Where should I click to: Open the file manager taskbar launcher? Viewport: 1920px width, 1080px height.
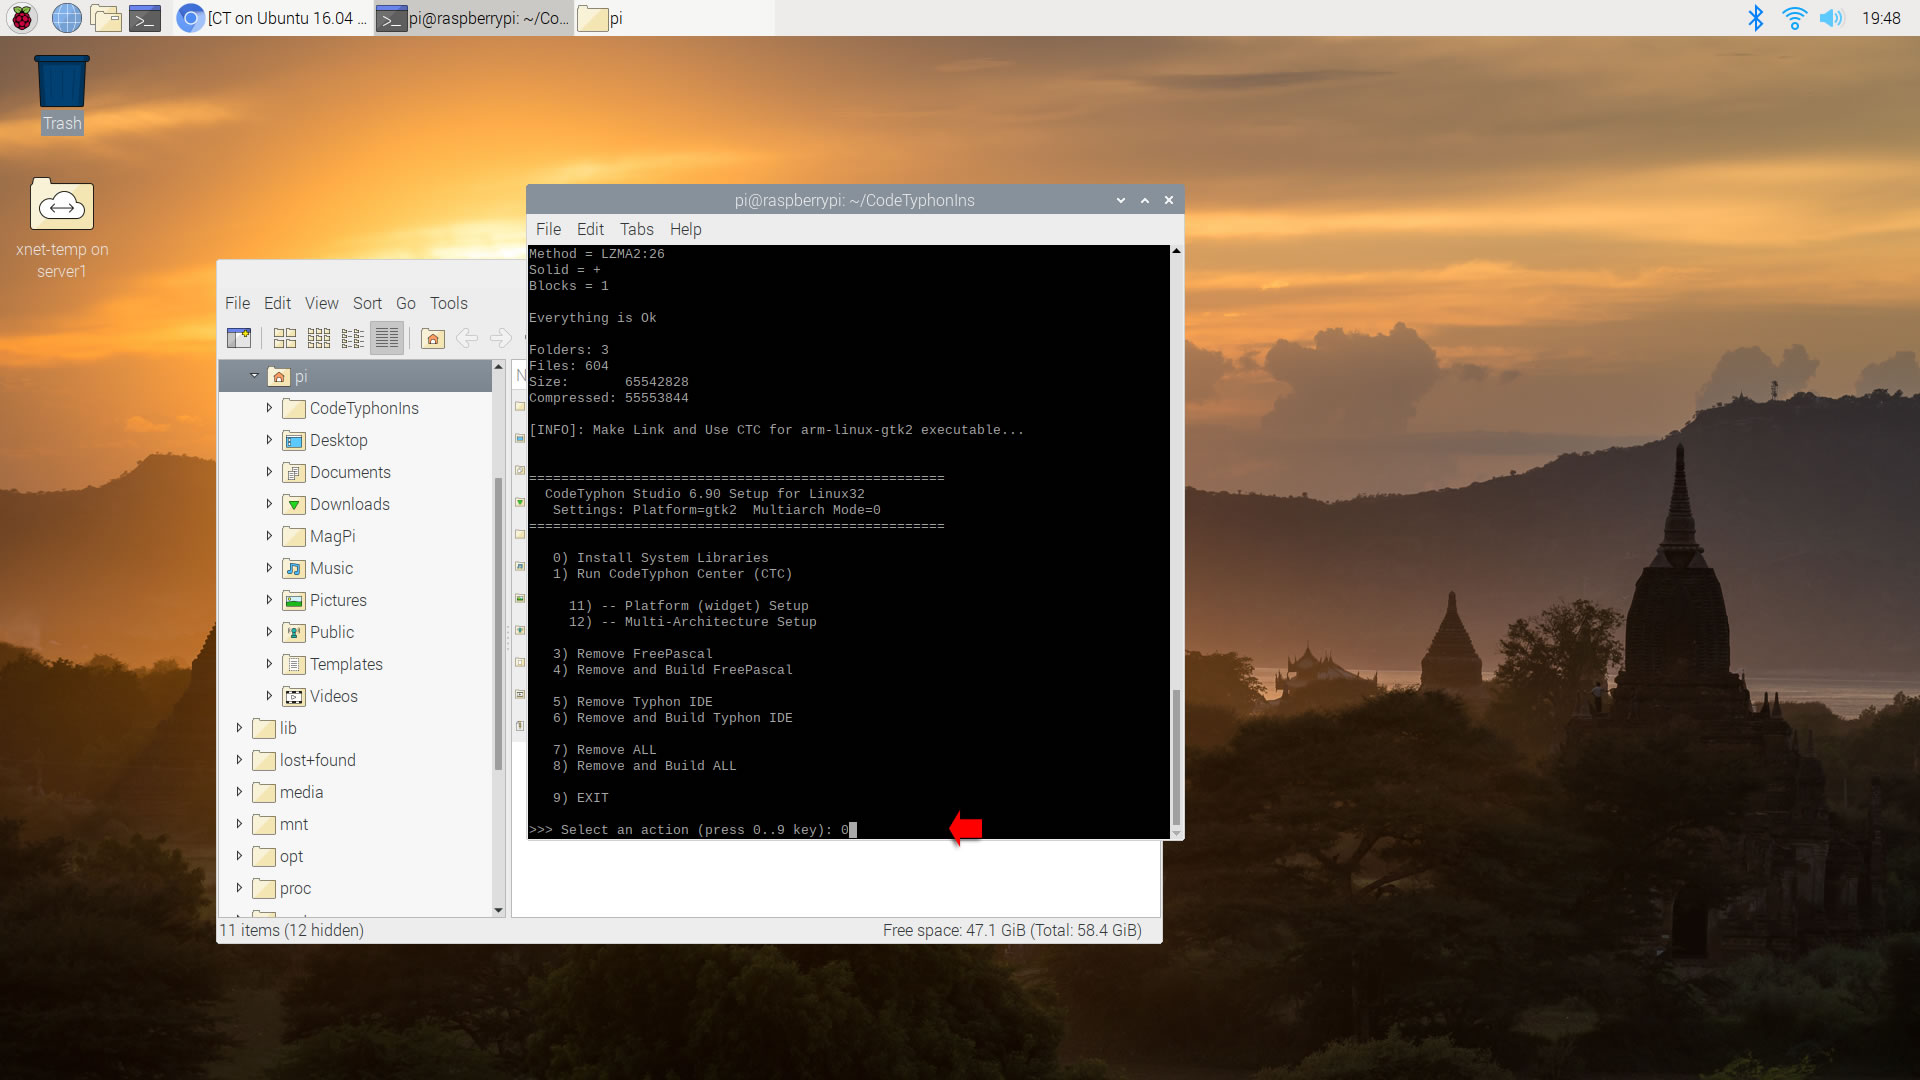pyautogui.click(x=106, y=18)
